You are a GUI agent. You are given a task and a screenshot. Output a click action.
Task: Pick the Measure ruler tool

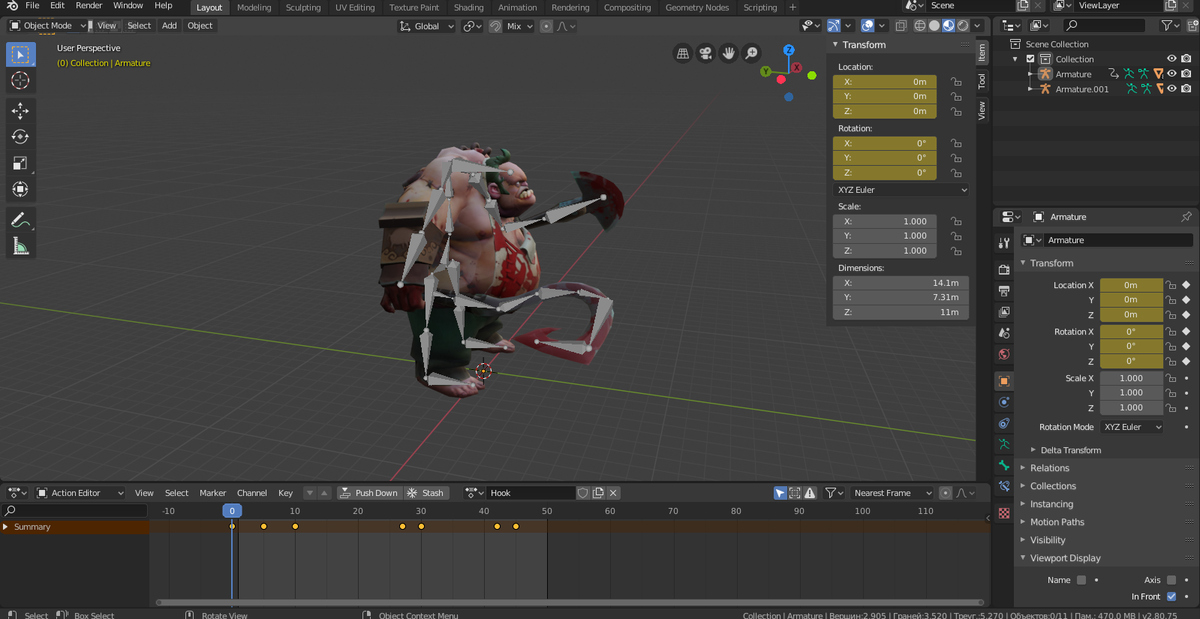pos(20,246)
